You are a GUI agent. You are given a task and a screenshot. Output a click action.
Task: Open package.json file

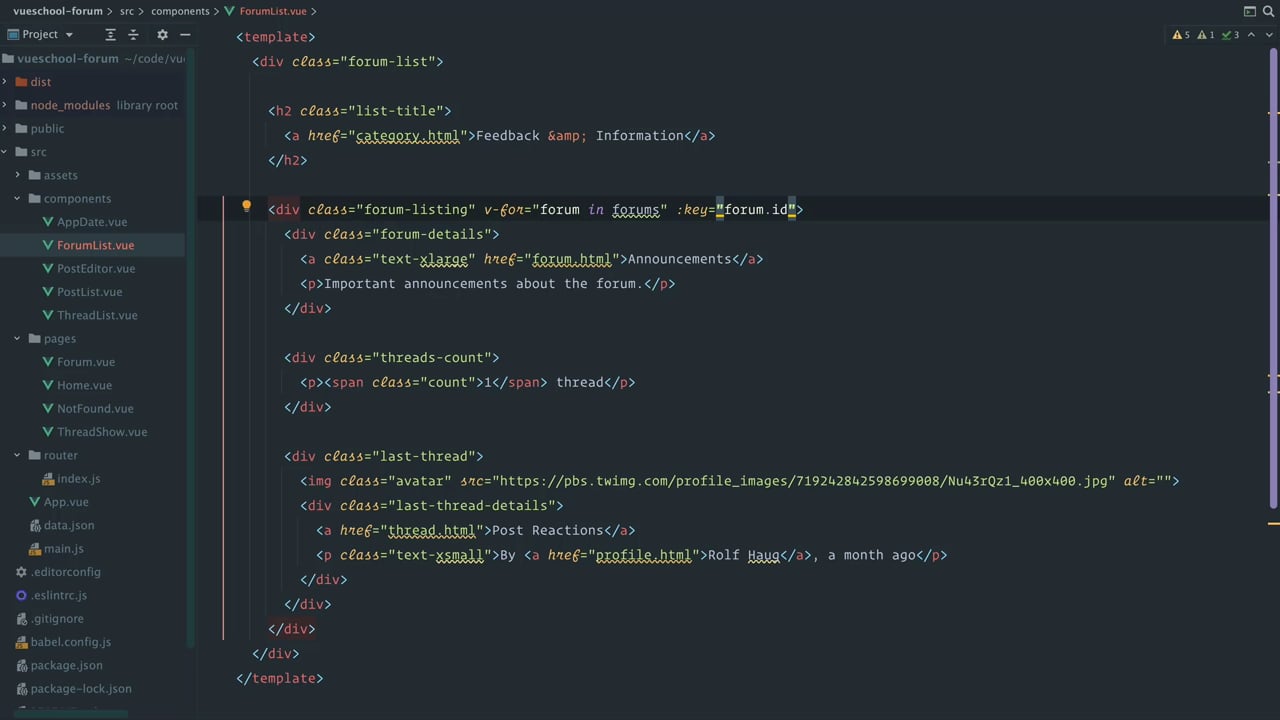point(66,665)
